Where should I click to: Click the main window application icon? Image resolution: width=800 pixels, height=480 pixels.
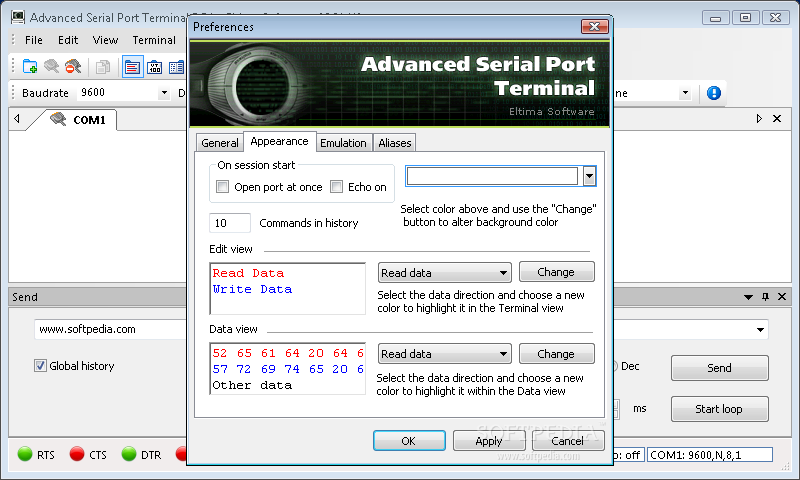tap(18, 17)
